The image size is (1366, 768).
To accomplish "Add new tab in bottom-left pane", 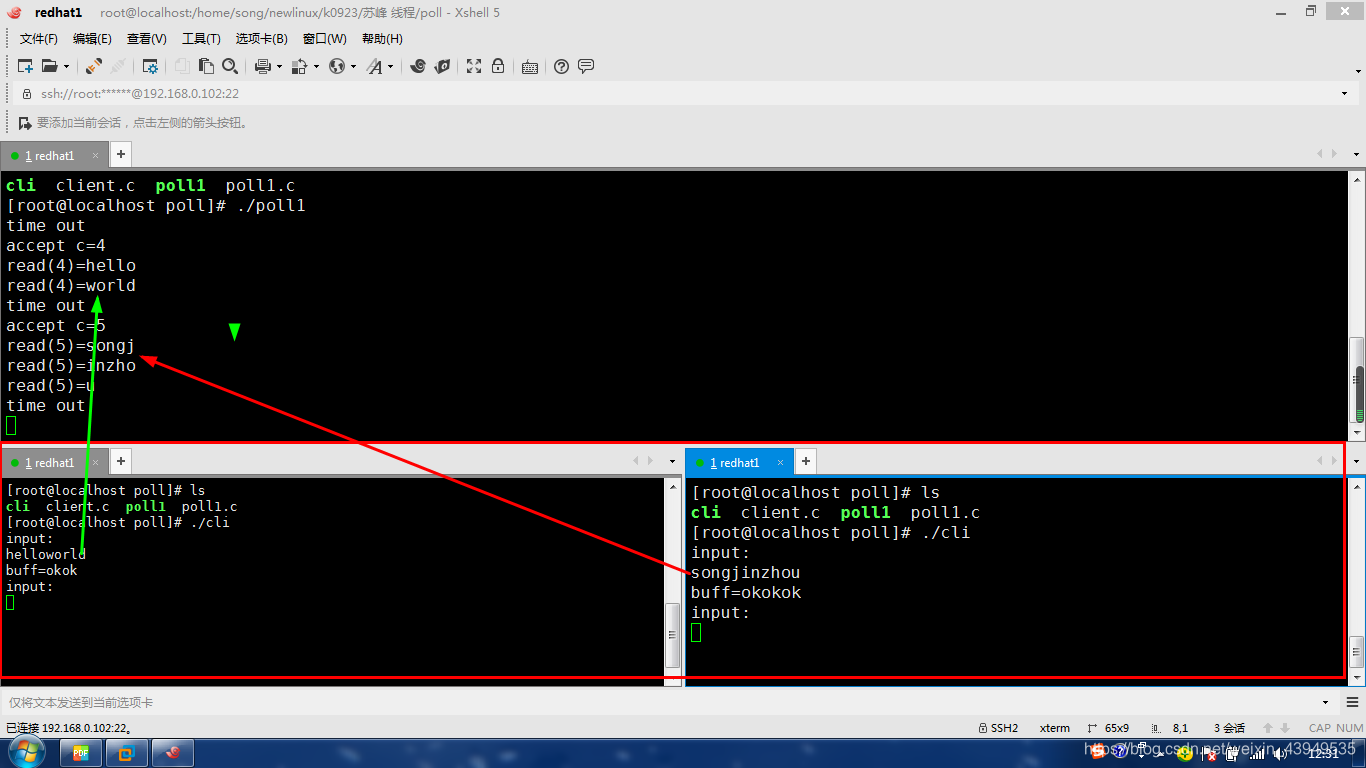I will click(120, 461).
